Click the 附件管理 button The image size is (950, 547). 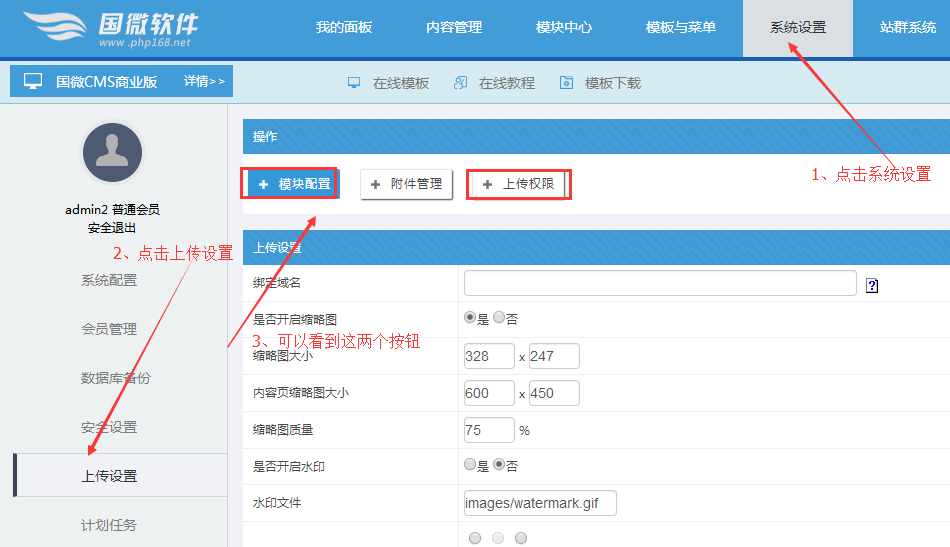pos(406,184)
